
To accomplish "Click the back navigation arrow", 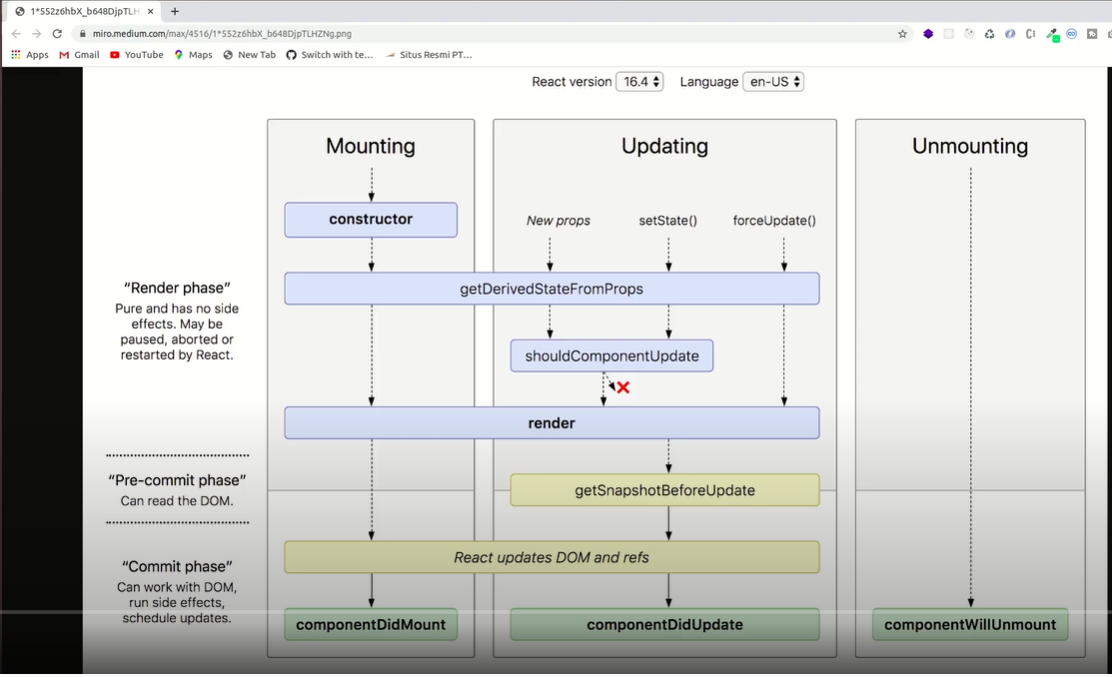I will (x=15, y=33).
